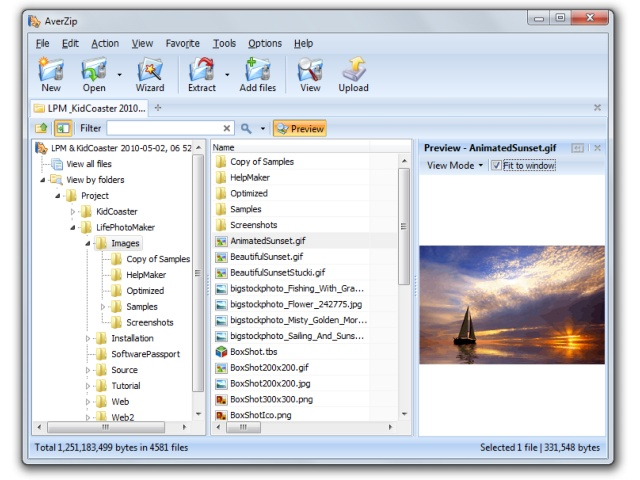Switch to LPM_KidCoaster 2010 tab

90,108
